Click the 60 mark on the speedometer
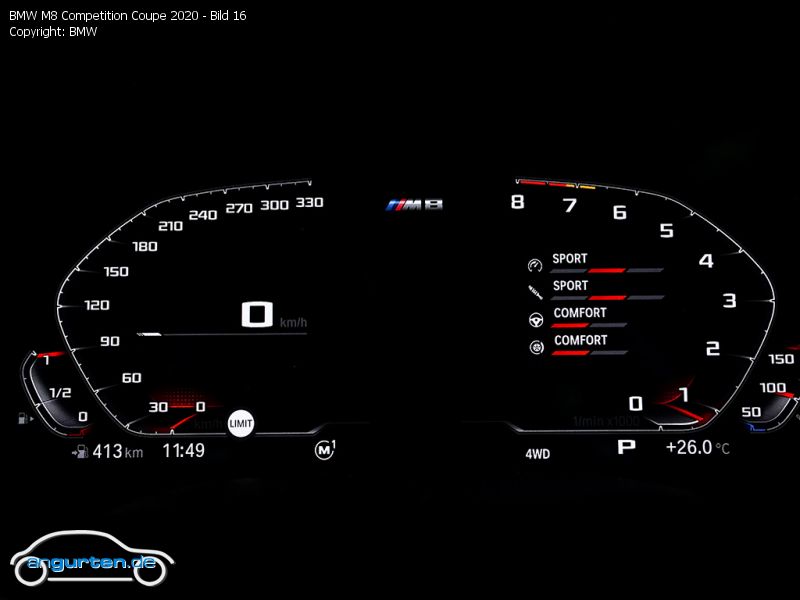Screen dimensions: 800x600 132,378
